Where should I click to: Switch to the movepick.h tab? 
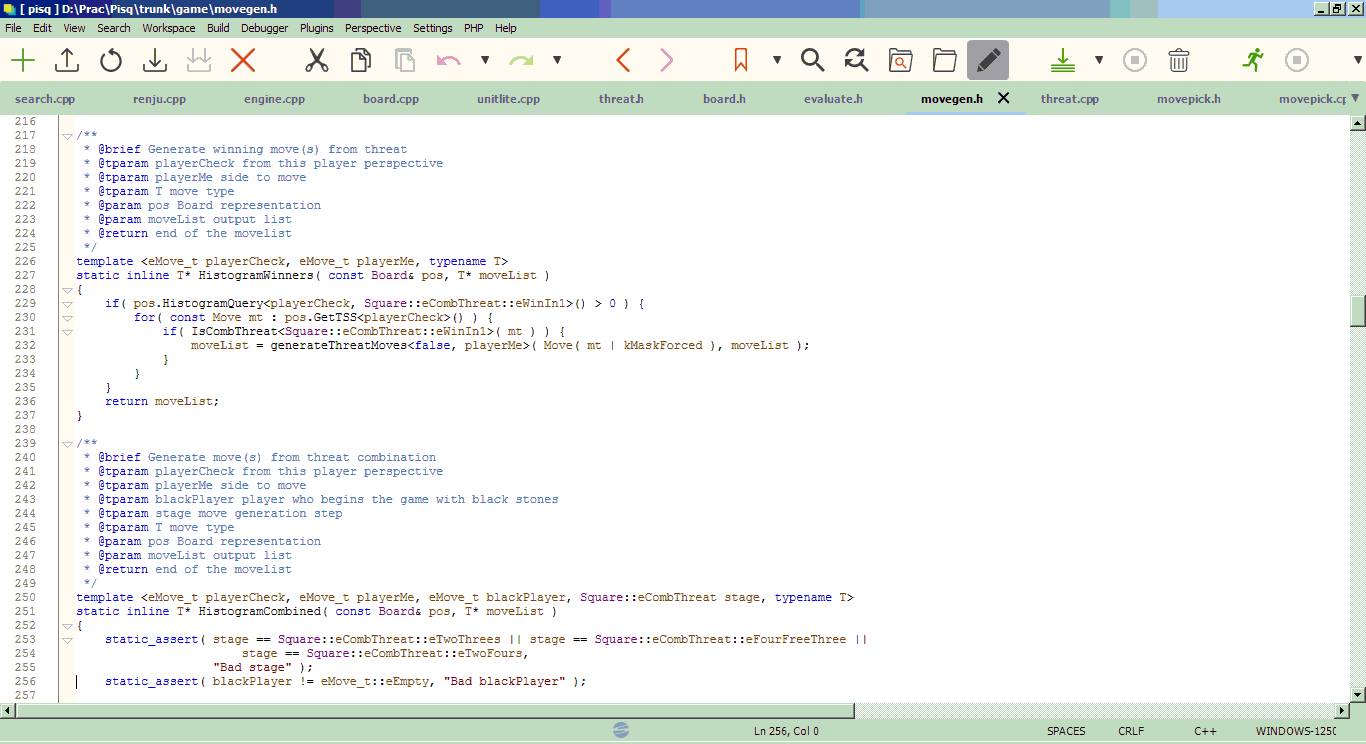1188,99
